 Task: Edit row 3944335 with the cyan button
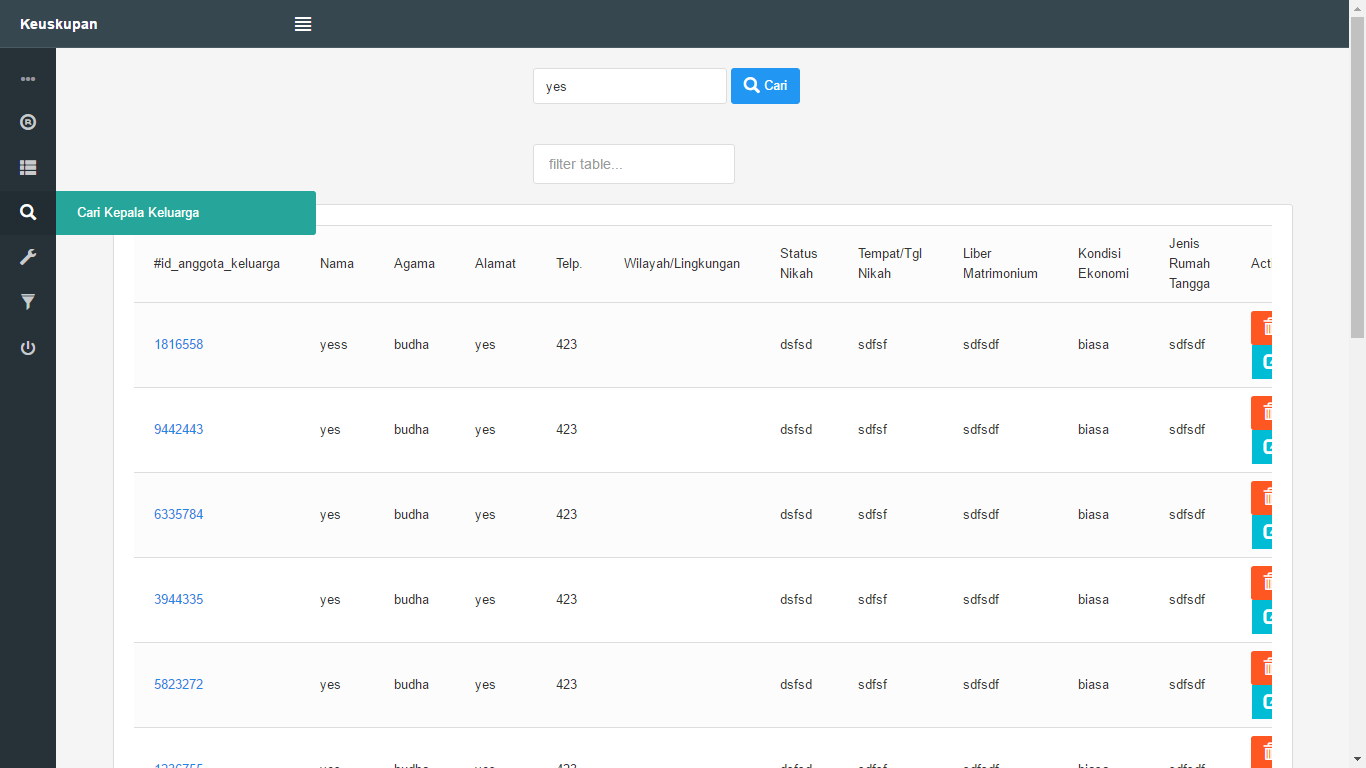1262,617
